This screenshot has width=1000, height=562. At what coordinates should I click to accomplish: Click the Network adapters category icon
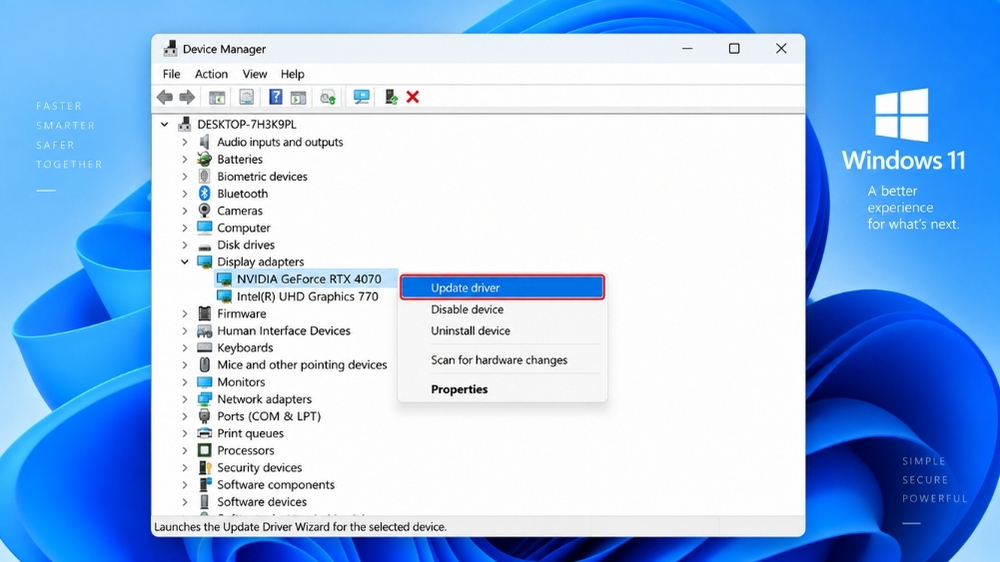coord(204,399)
